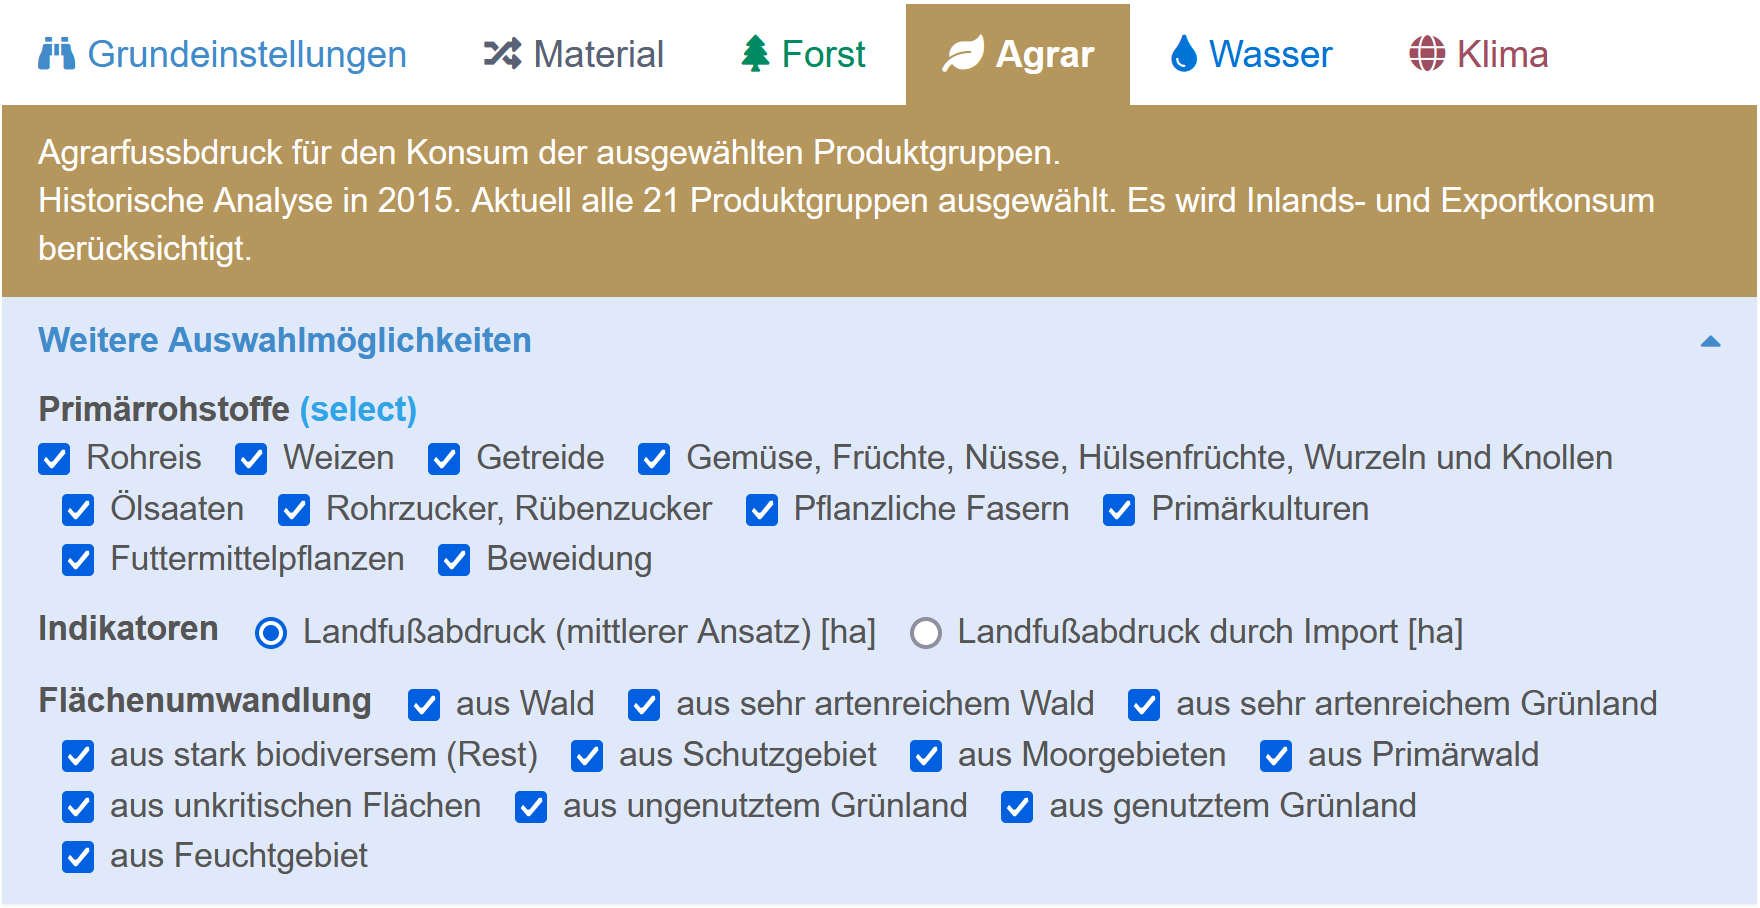Click the red globe Klima icon
Screen dimensions: 1760x908
(1427, 54)
